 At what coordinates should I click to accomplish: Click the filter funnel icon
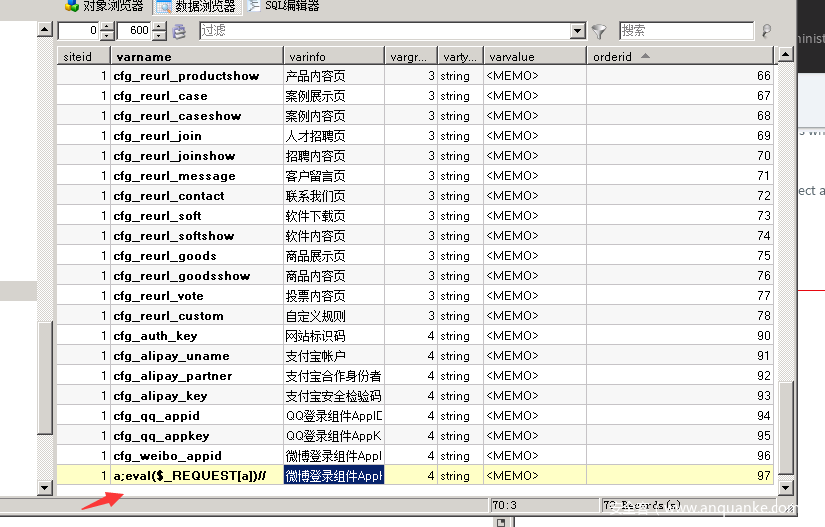[598, 31]
